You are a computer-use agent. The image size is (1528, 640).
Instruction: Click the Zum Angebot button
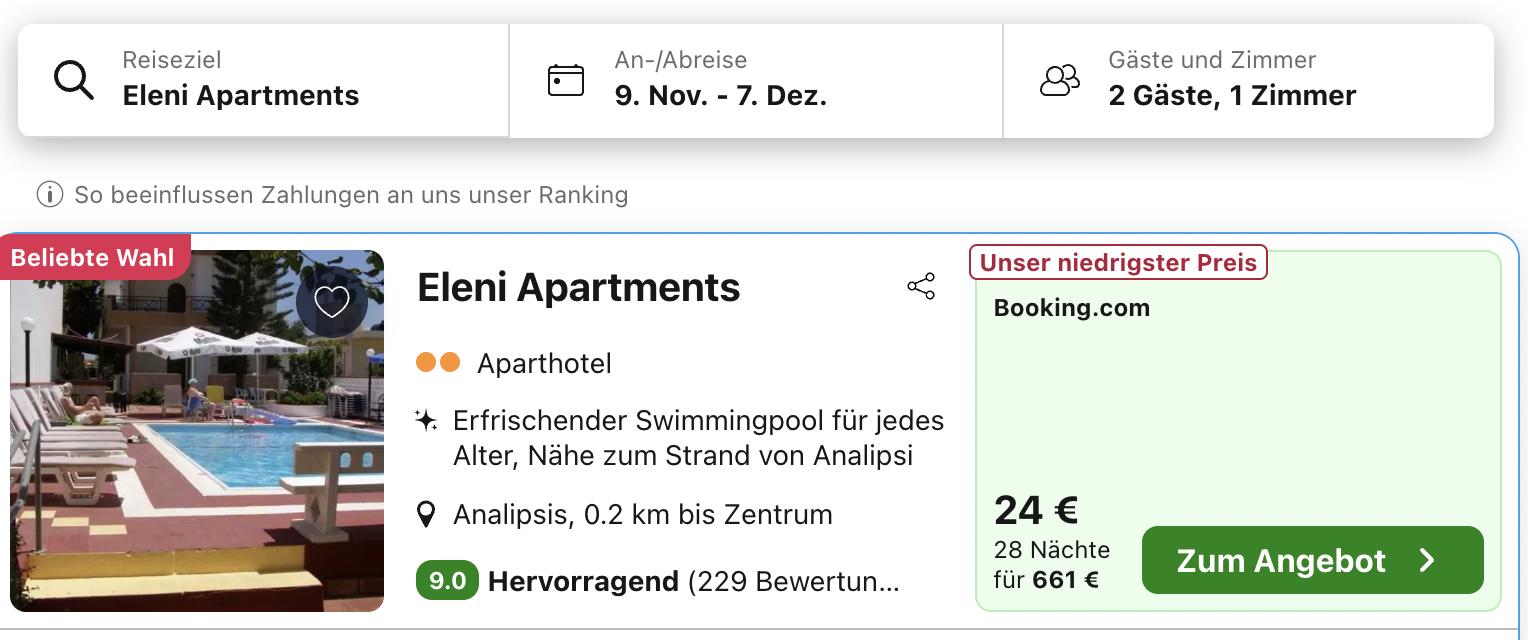(x=1313, y=560)
